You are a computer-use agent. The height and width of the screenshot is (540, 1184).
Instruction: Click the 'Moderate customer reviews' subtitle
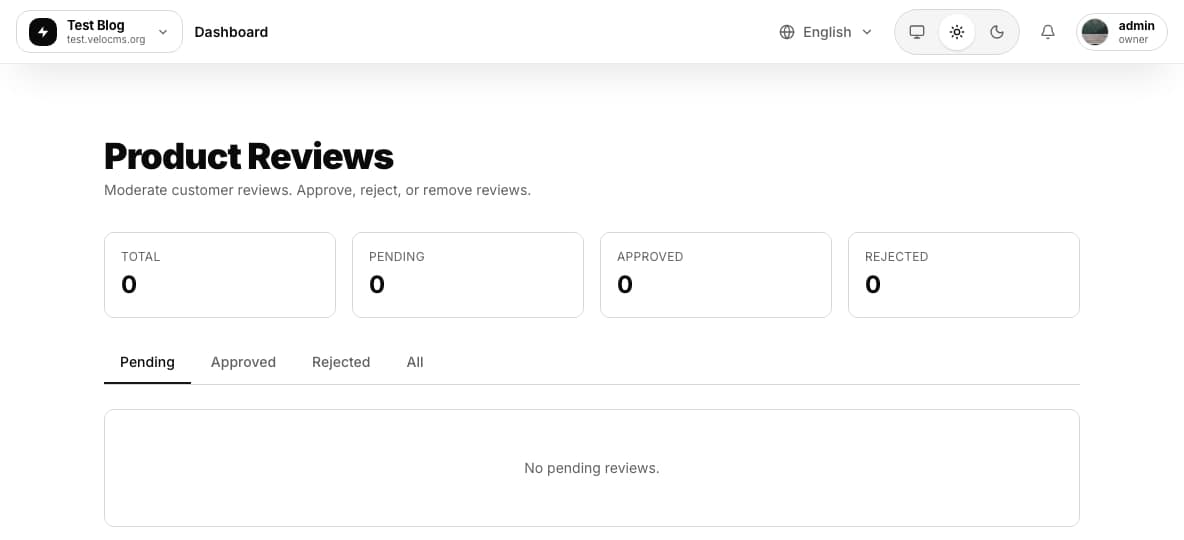(318, 190)
